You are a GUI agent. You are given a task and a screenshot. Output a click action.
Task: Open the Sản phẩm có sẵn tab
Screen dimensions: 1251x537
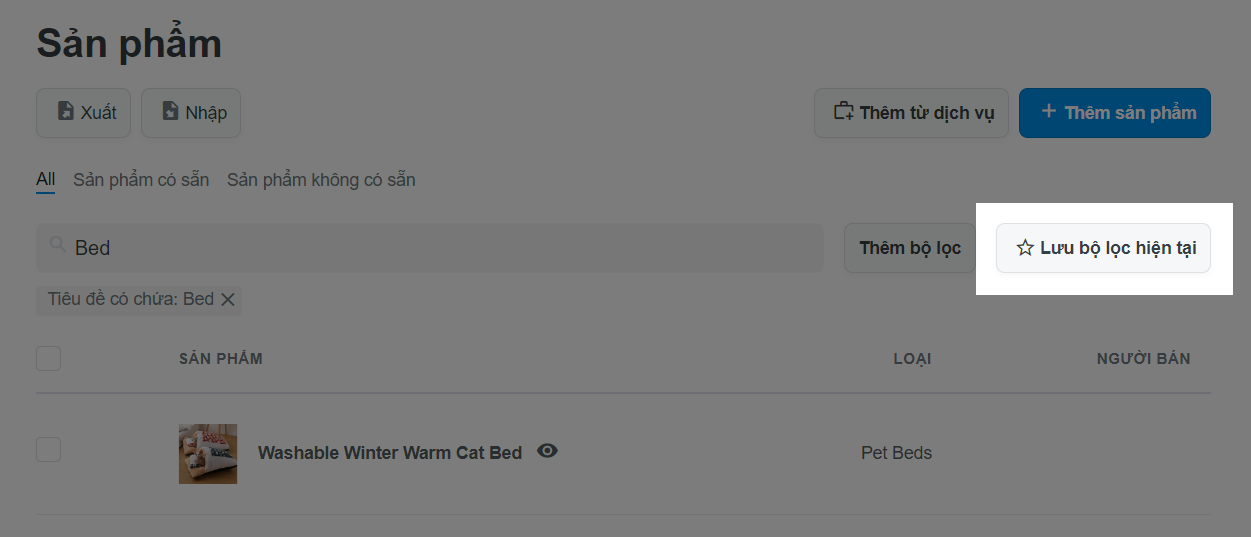tap(141, 180)
